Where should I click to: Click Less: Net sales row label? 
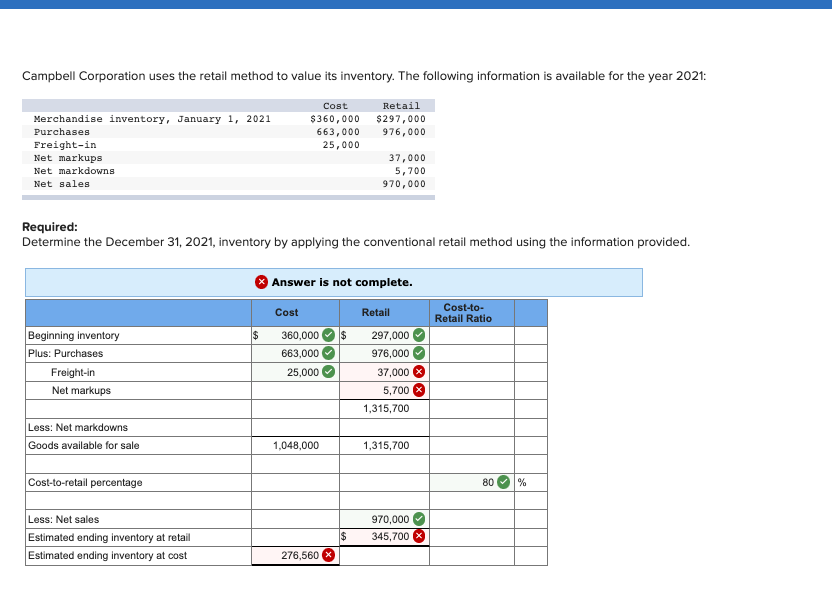click(x=64, y=519)
